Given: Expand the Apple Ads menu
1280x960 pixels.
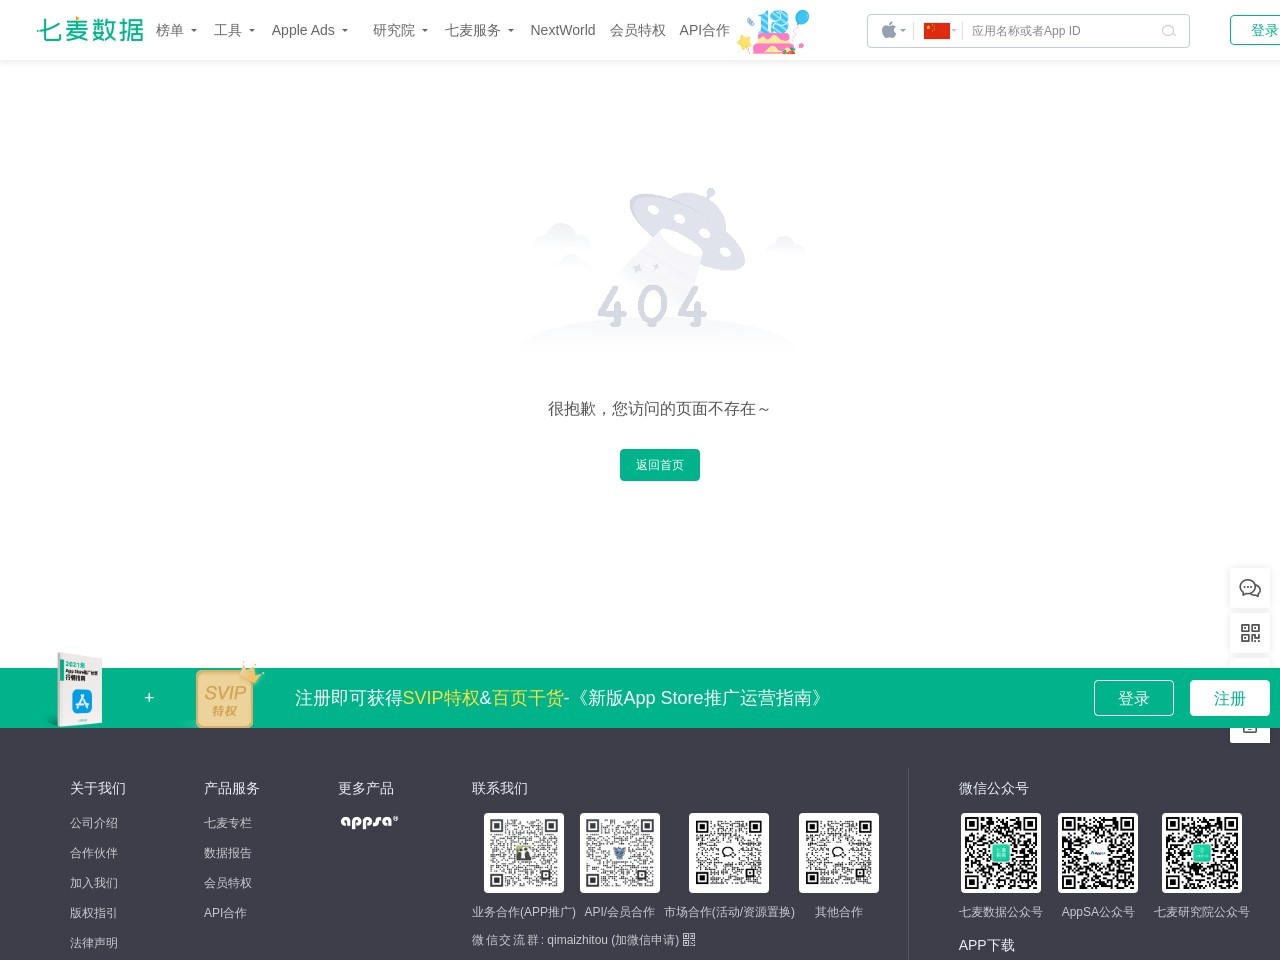Looking at the screenshot, I should click(x=309, y=30).
